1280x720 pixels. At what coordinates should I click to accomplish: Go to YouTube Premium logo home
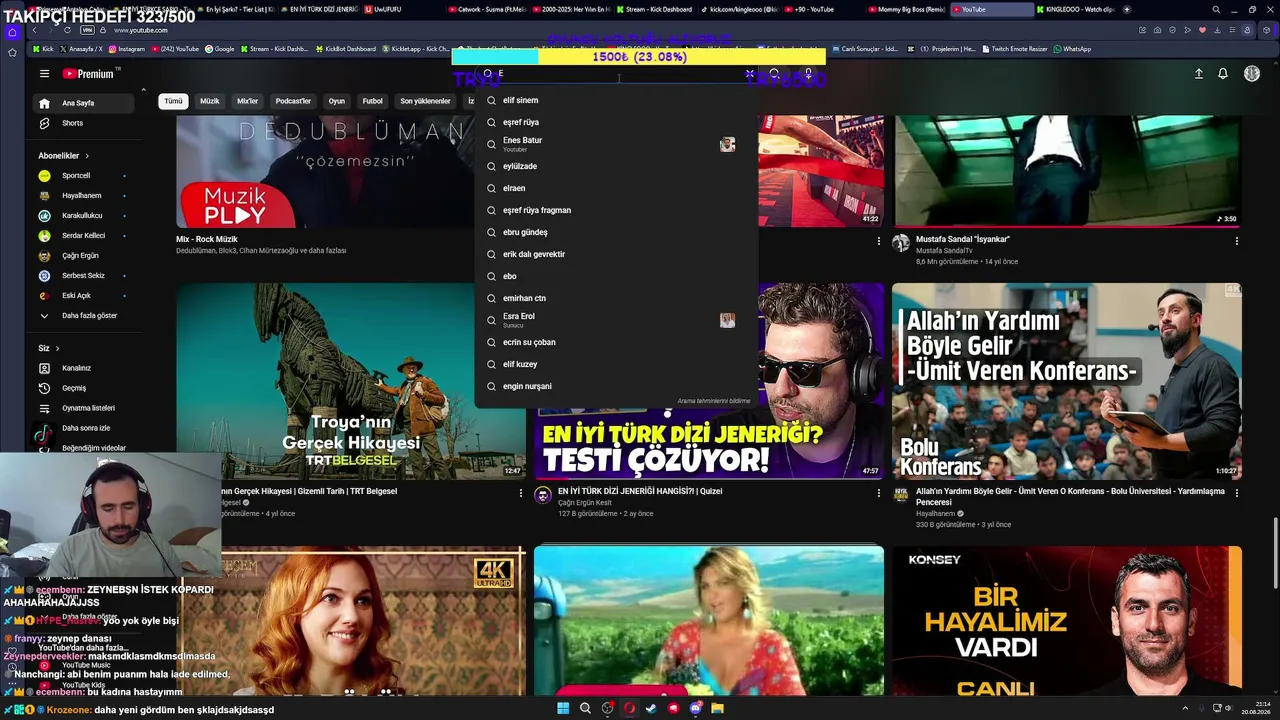click(x=90, y=74)
